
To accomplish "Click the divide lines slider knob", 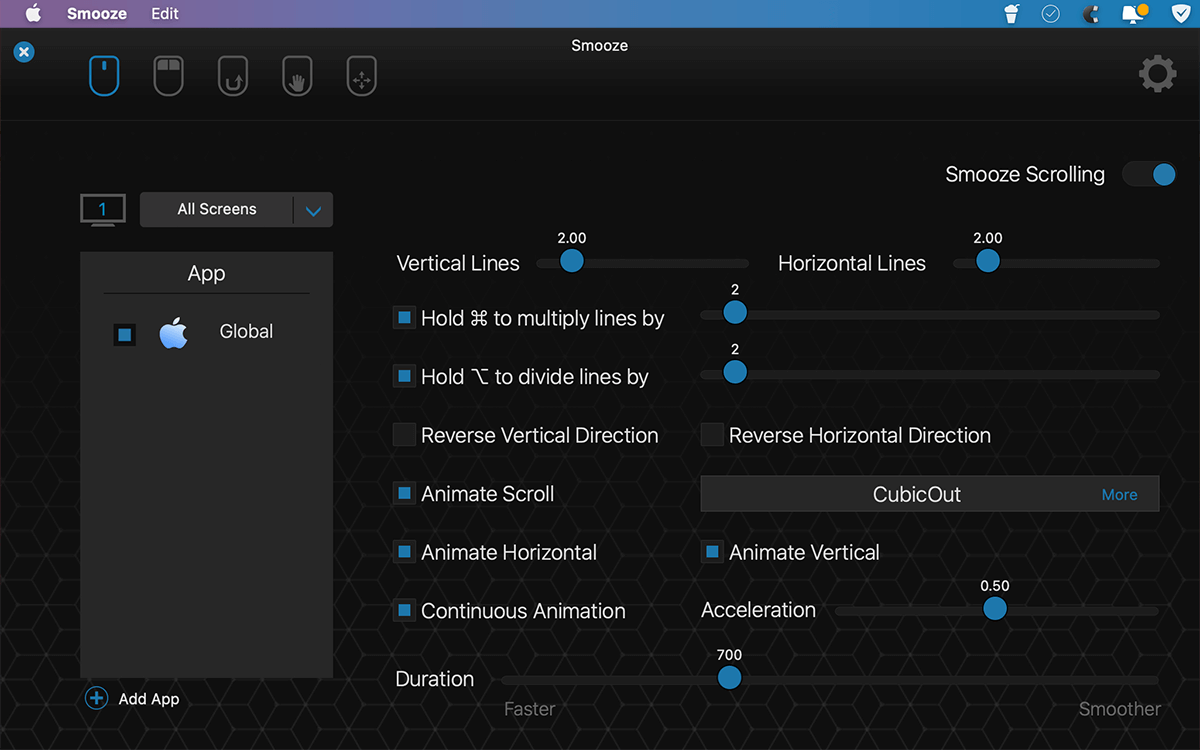I will [735, 372].
